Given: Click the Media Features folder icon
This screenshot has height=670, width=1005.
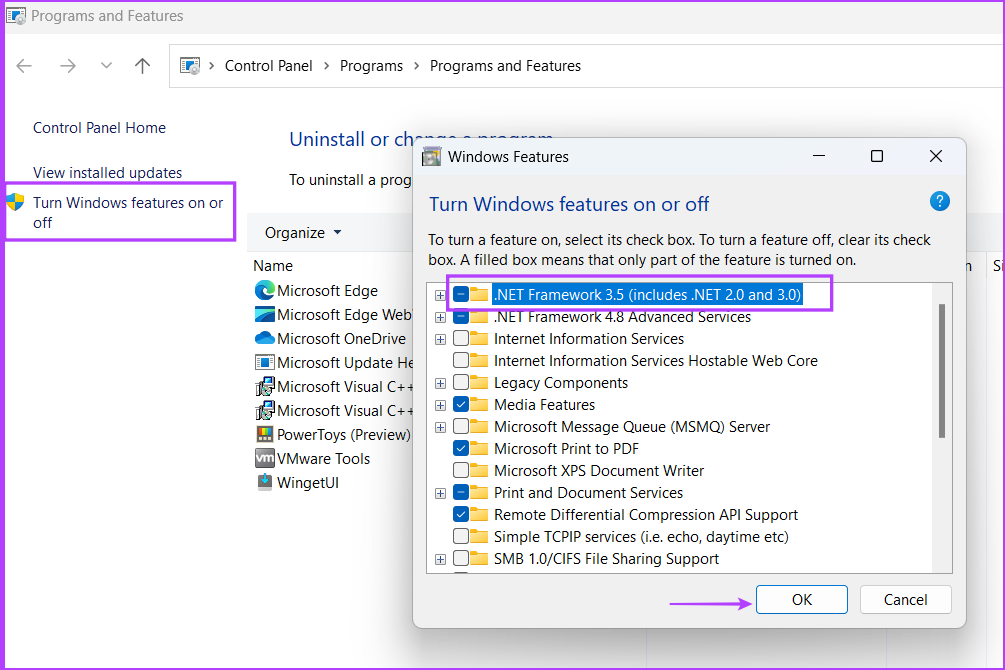Looking at the screenshot, I should 479,404.
